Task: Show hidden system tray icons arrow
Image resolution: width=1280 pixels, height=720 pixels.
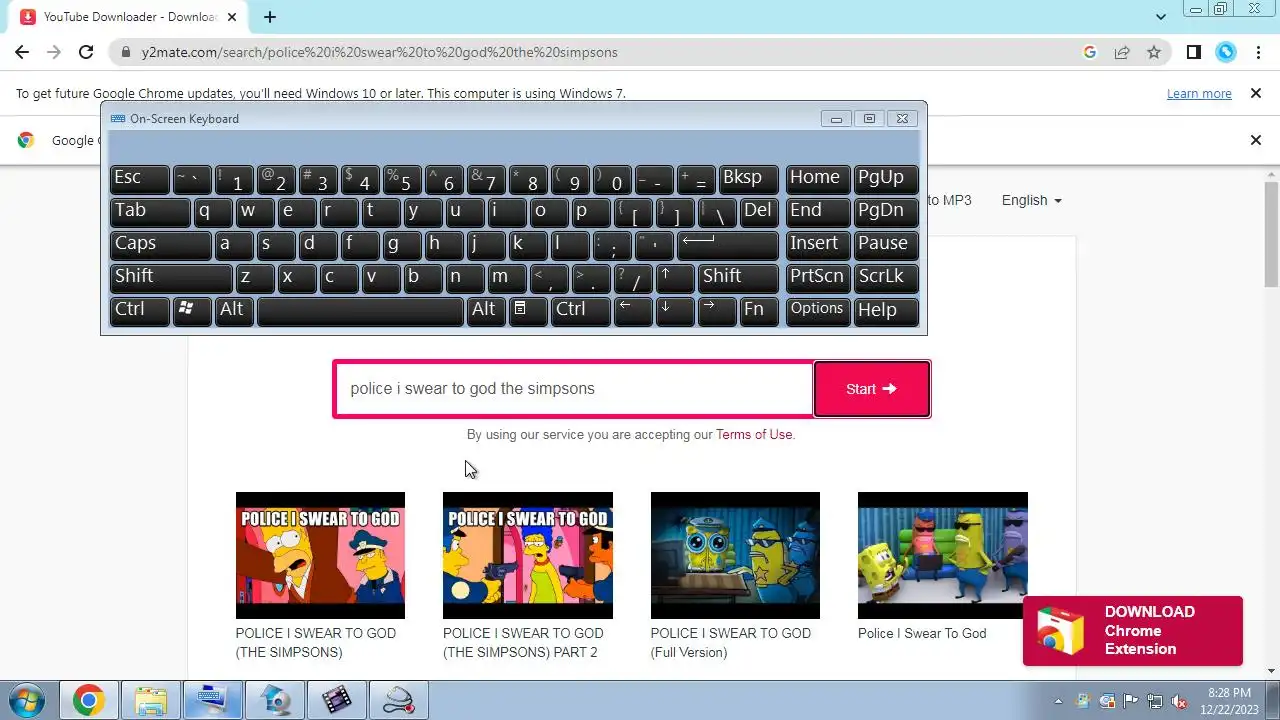Action: pyautogui.click(x=1058, y=701)
